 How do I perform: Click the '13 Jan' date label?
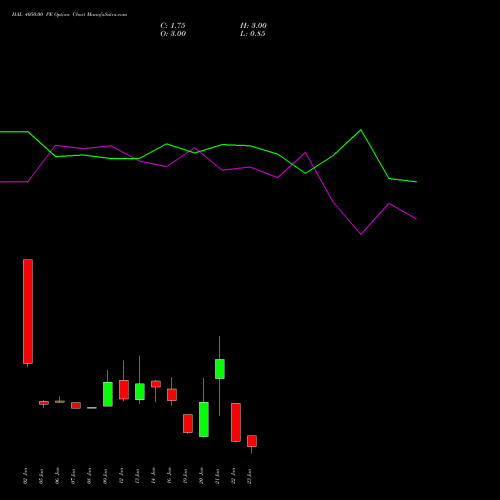(138, 476)
